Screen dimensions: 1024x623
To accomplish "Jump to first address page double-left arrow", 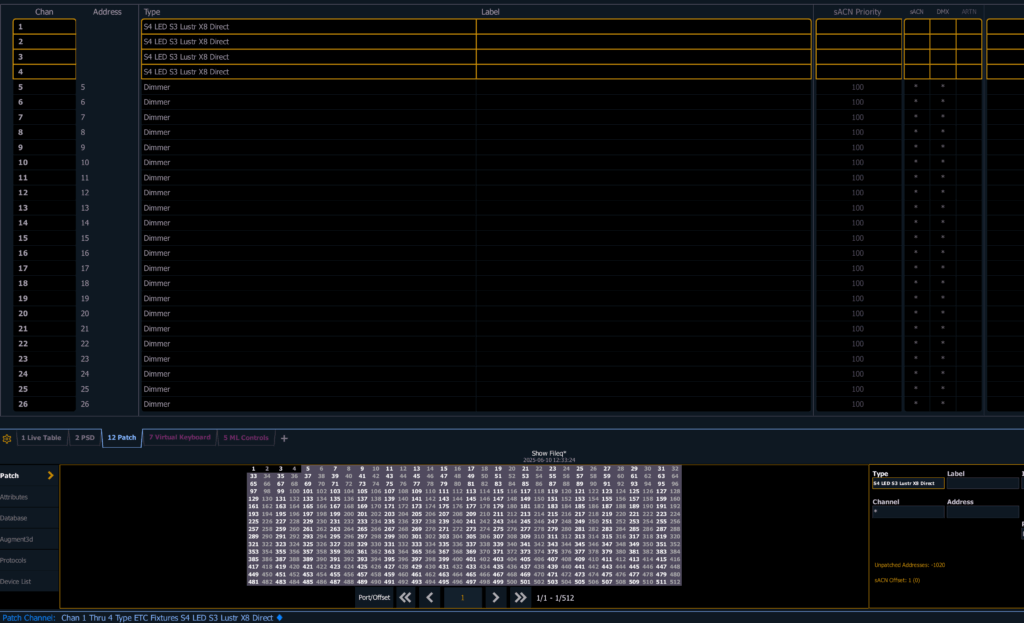I will click(x=406, y=598).
